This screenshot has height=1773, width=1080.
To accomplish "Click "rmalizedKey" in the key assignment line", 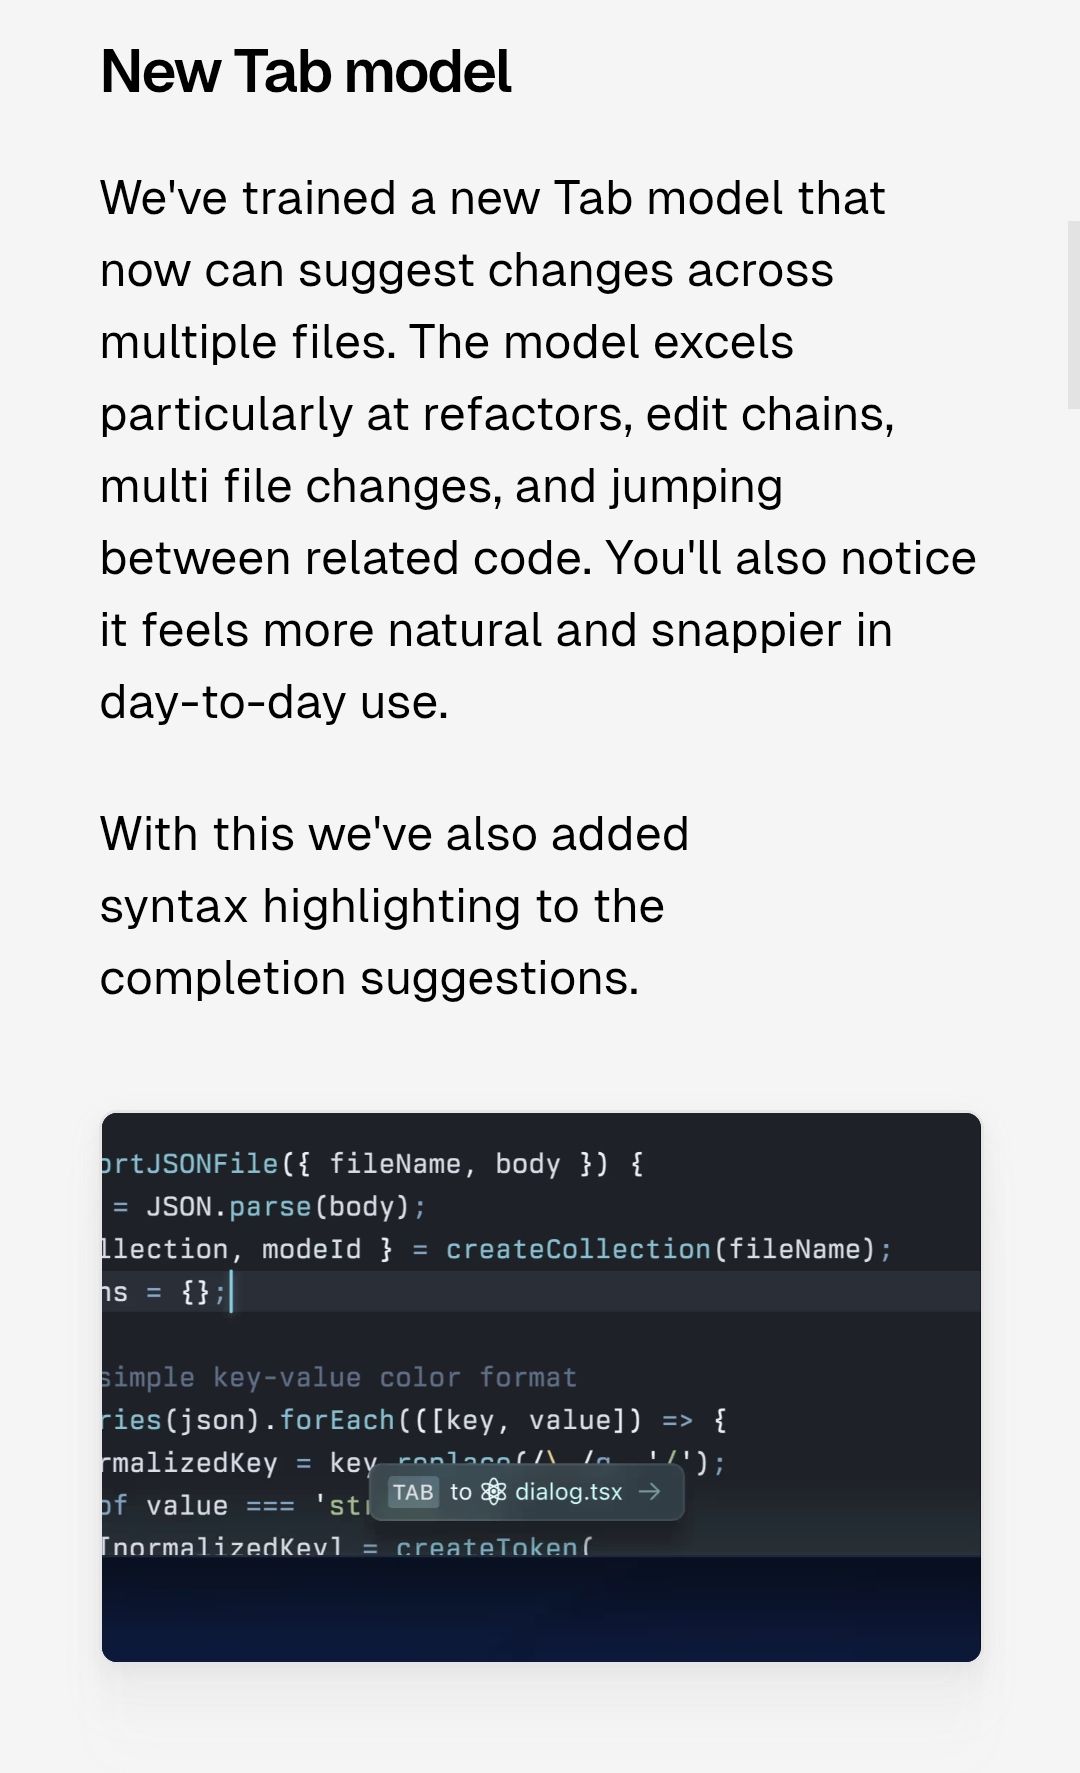I will (189, 1463).
